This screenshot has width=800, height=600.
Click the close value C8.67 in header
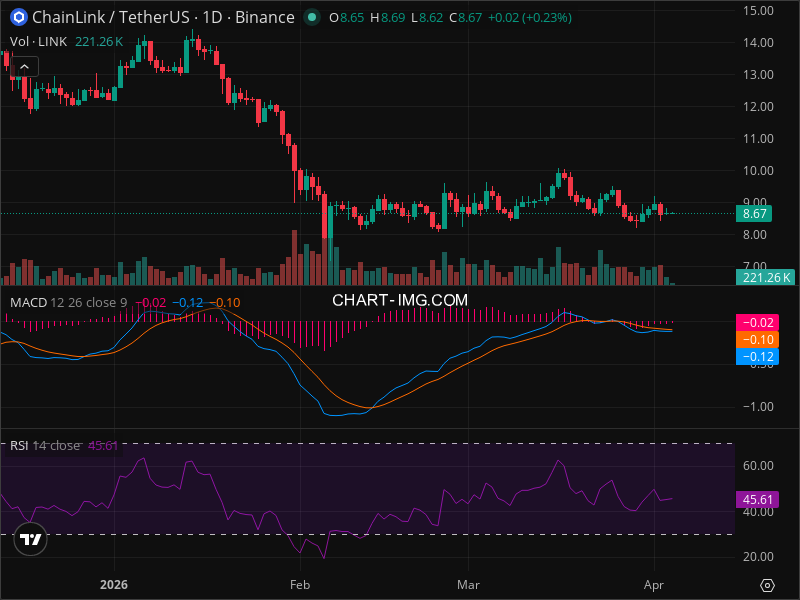[x=465, y=18]
